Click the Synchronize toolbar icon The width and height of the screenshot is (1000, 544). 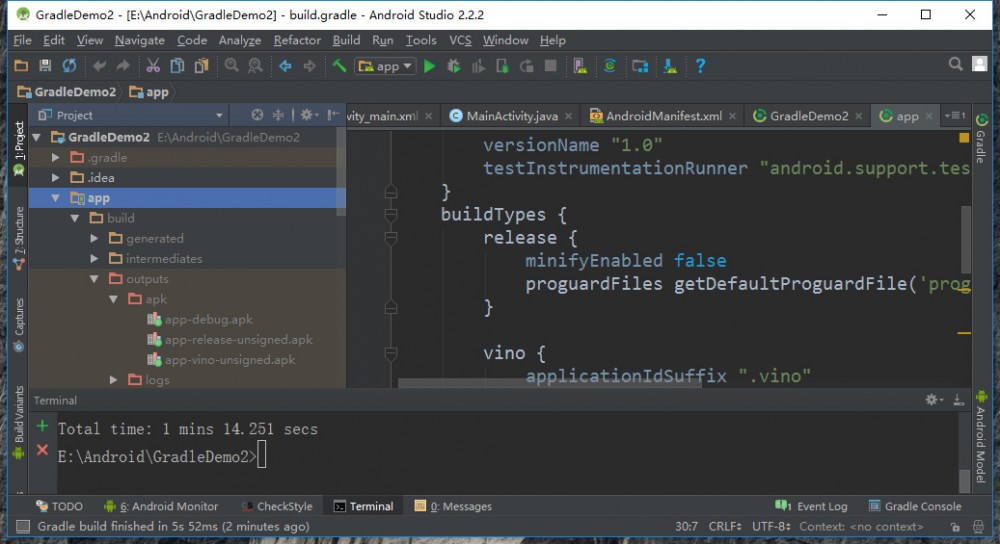click(x=69, y=66)
